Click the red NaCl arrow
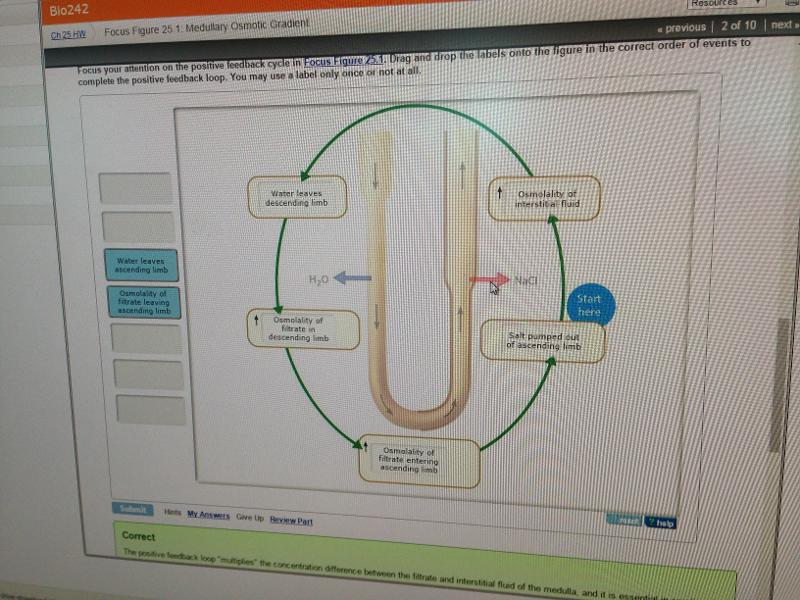 [x=489, y=280]
